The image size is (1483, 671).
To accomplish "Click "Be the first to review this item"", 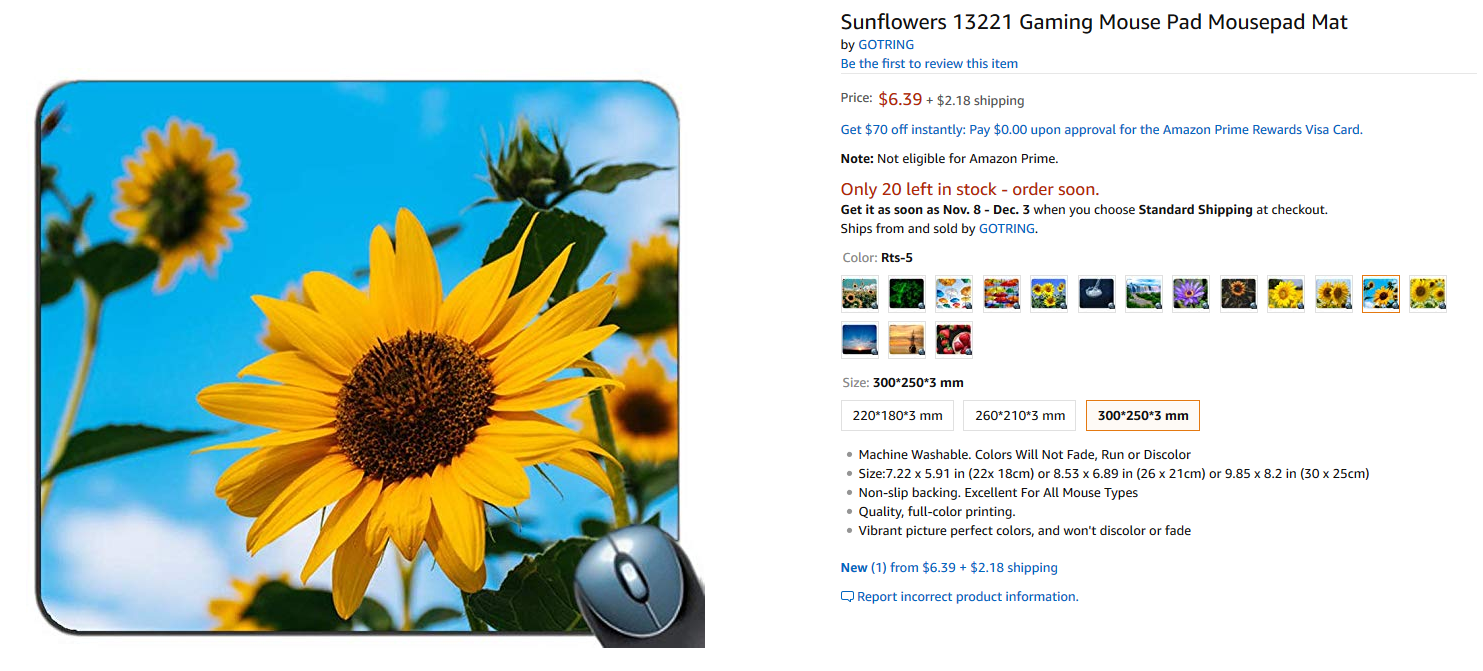I will pos(929,63).
